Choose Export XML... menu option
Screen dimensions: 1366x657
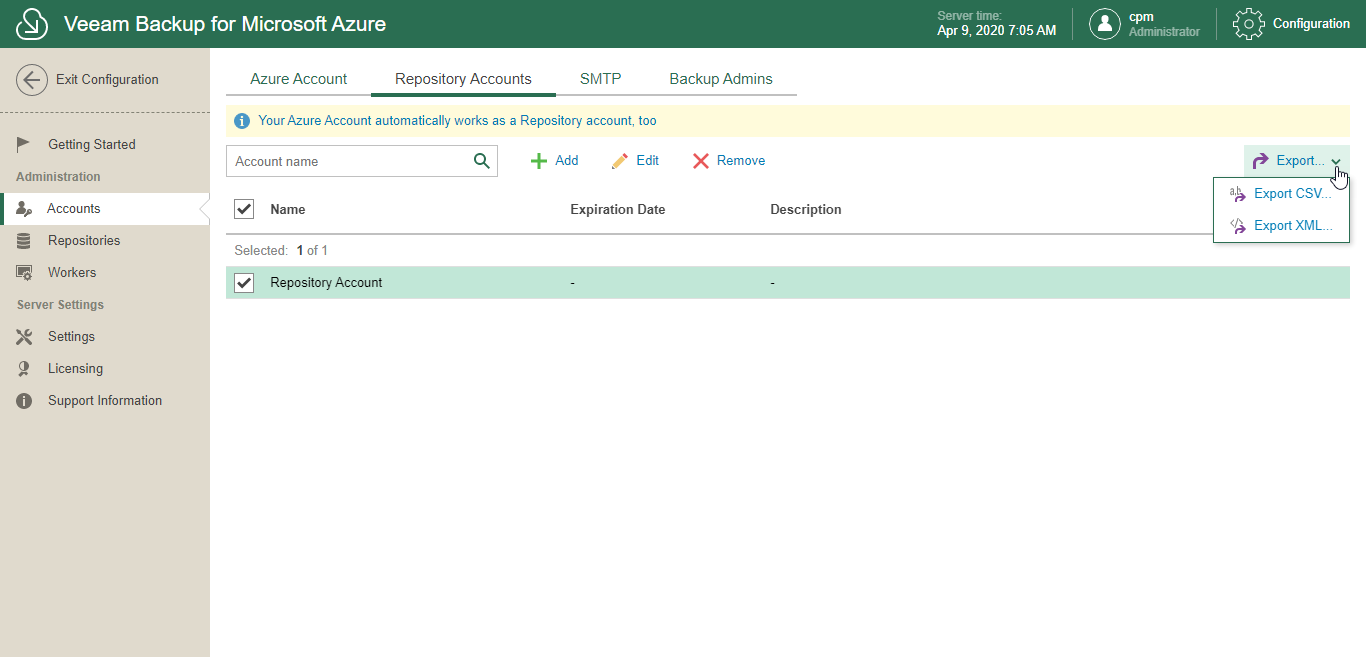coord(1281,226)
